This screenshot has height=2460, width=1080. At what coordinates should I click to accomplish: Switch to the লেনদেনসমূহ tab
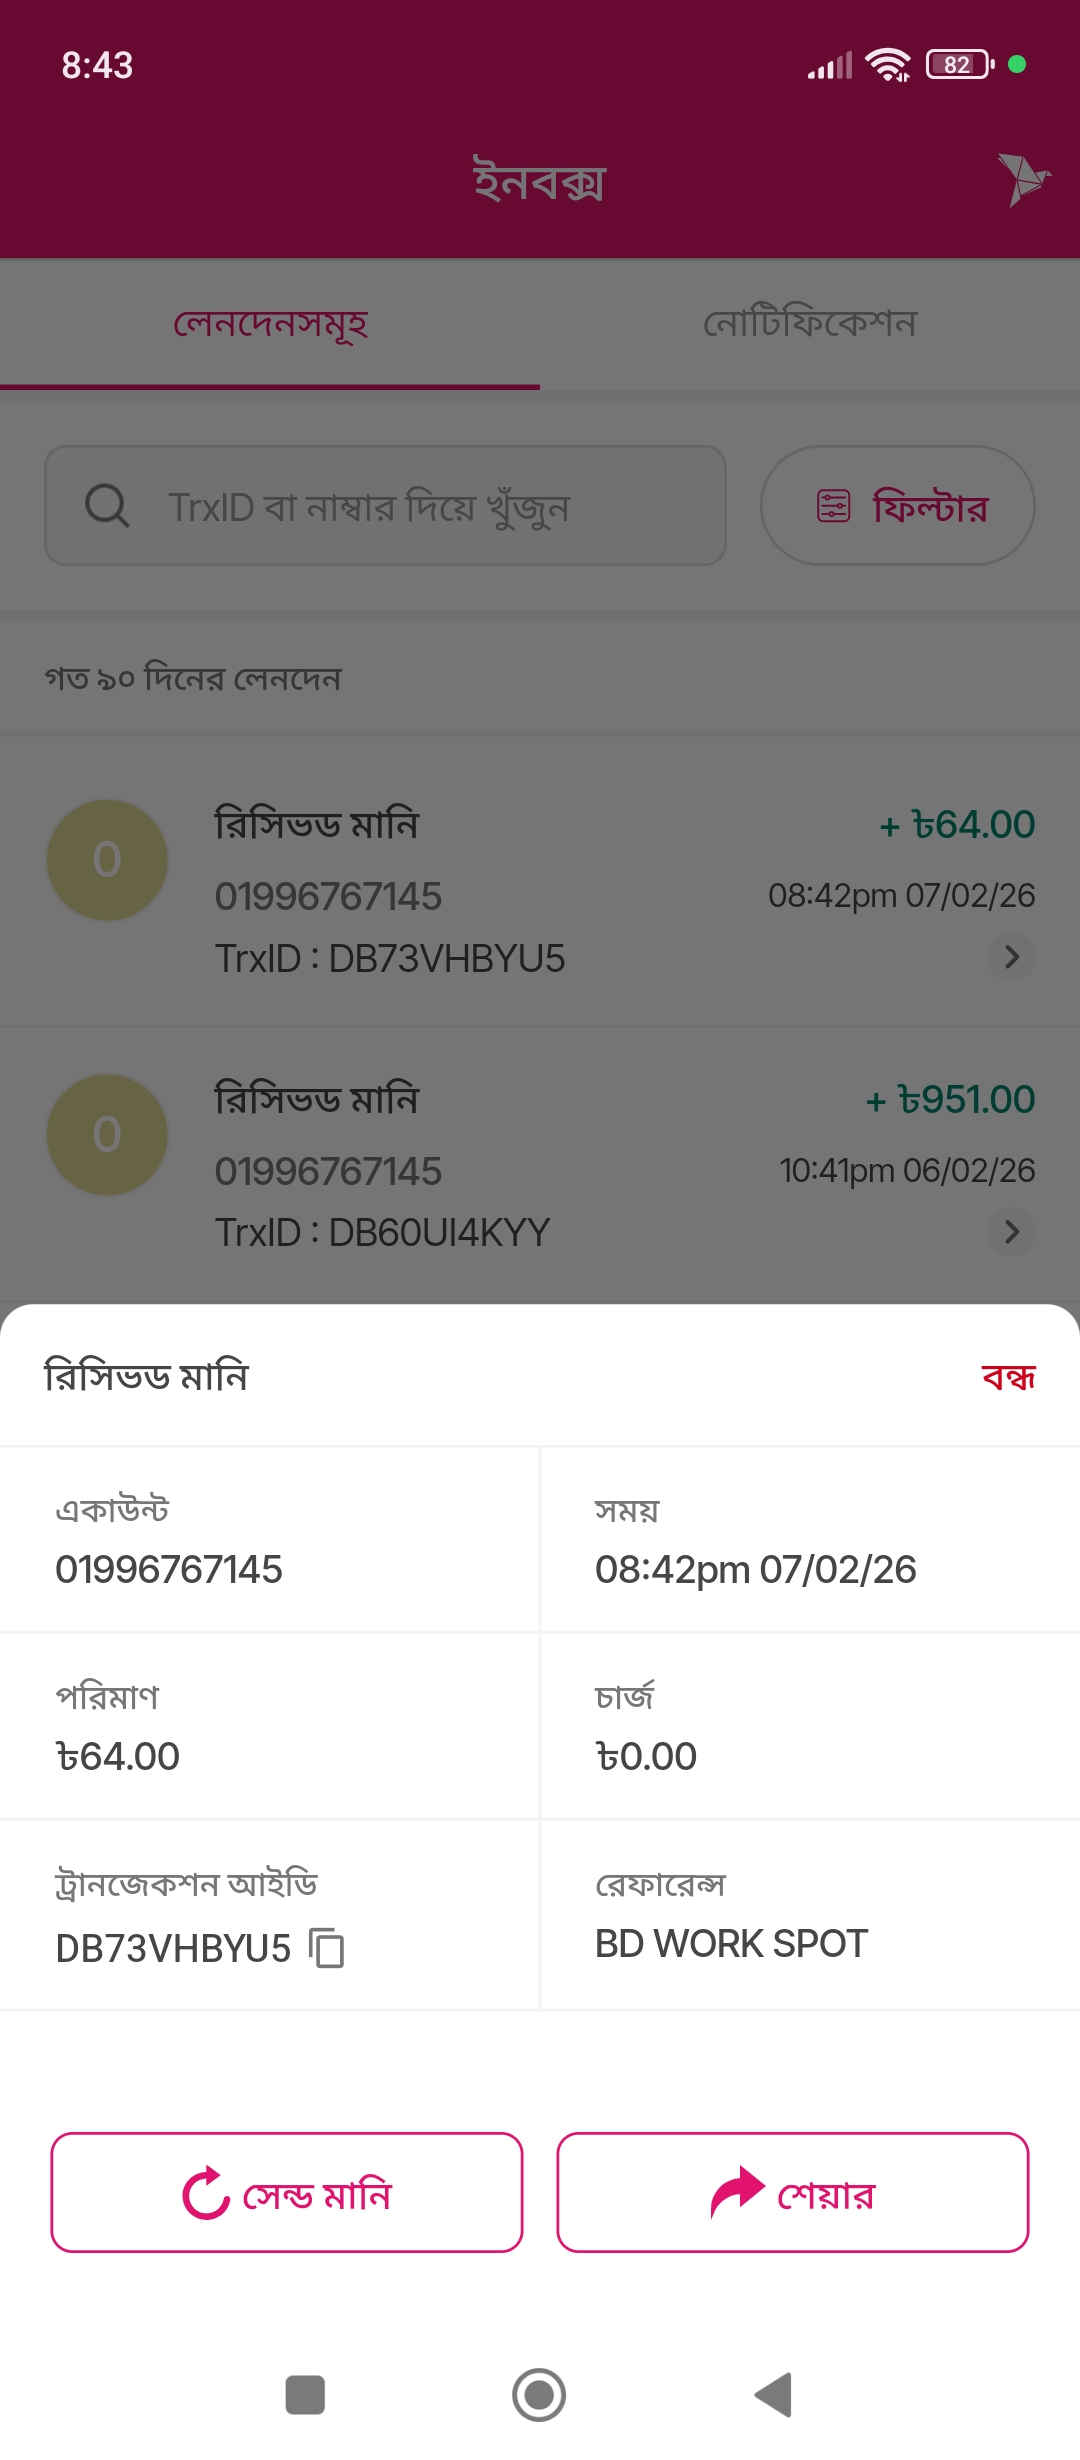(270, 324)
